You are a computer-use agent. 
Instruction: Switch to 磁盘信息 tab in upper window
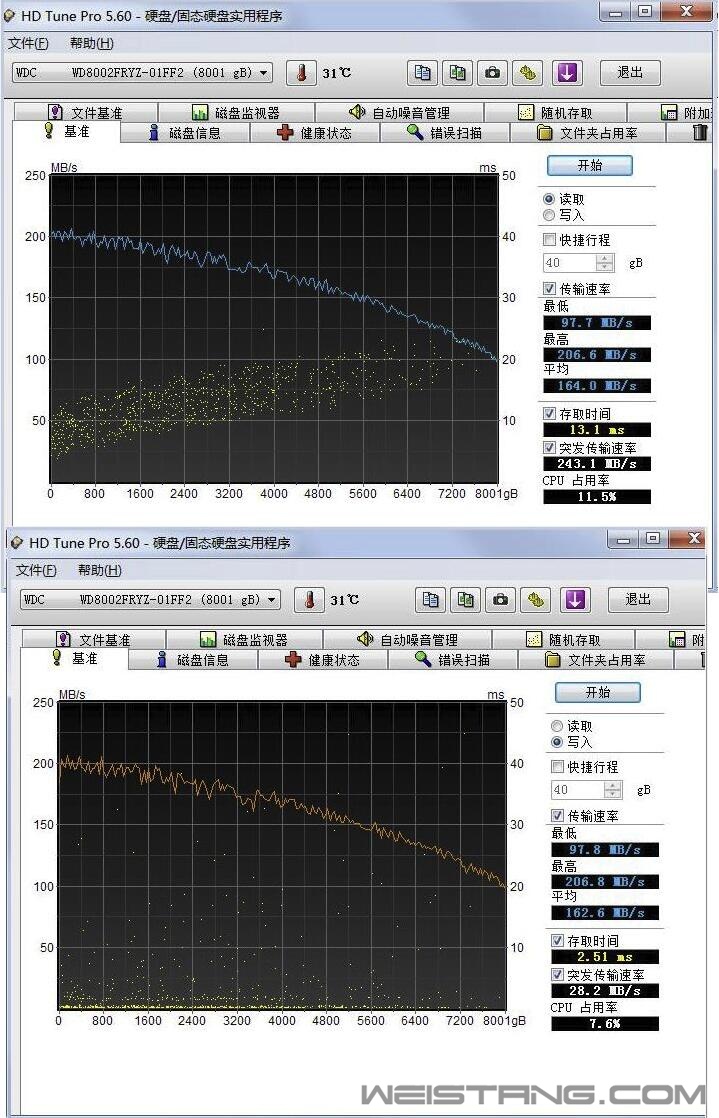point(185,133)
